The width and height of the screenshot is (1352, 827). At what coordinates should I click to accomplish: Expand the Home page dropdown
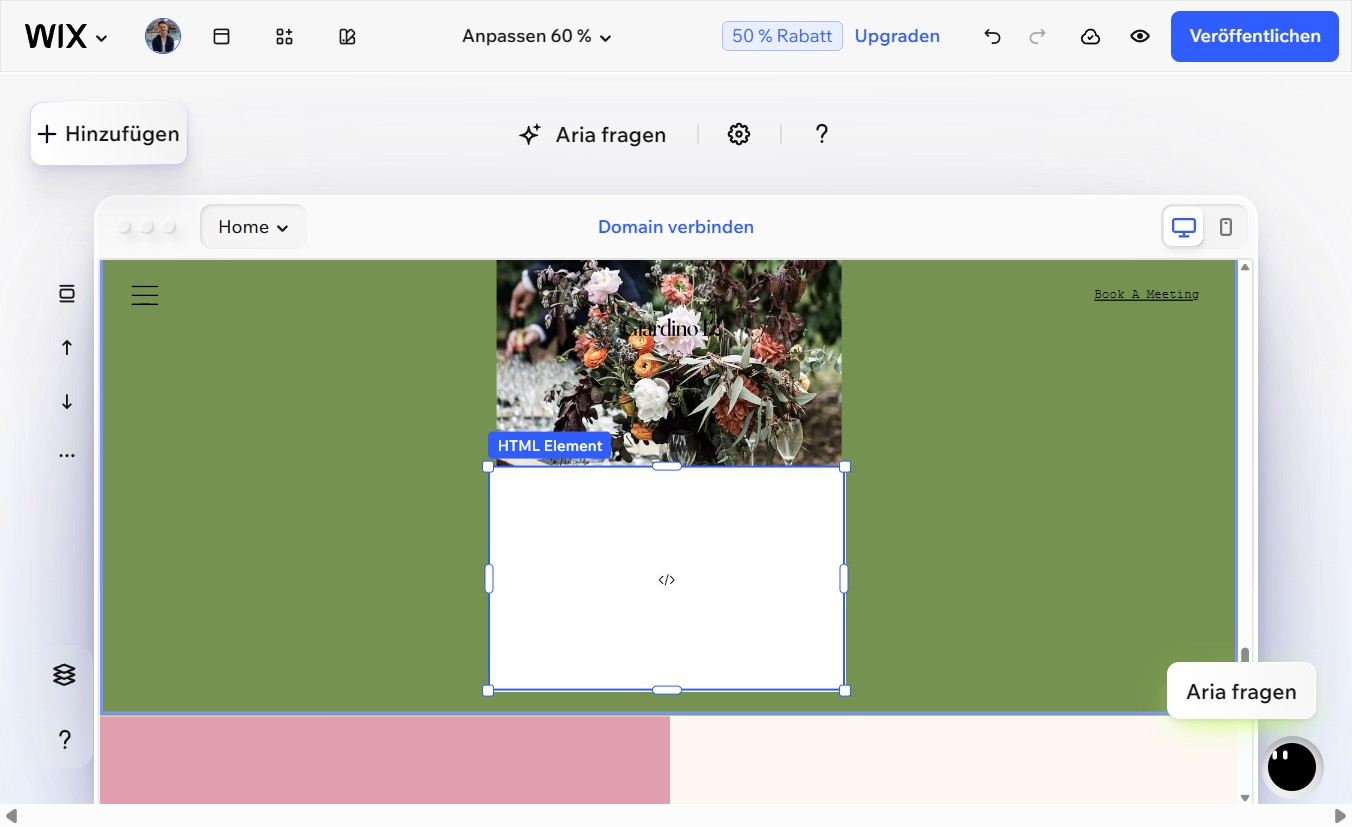coord(253,227)
